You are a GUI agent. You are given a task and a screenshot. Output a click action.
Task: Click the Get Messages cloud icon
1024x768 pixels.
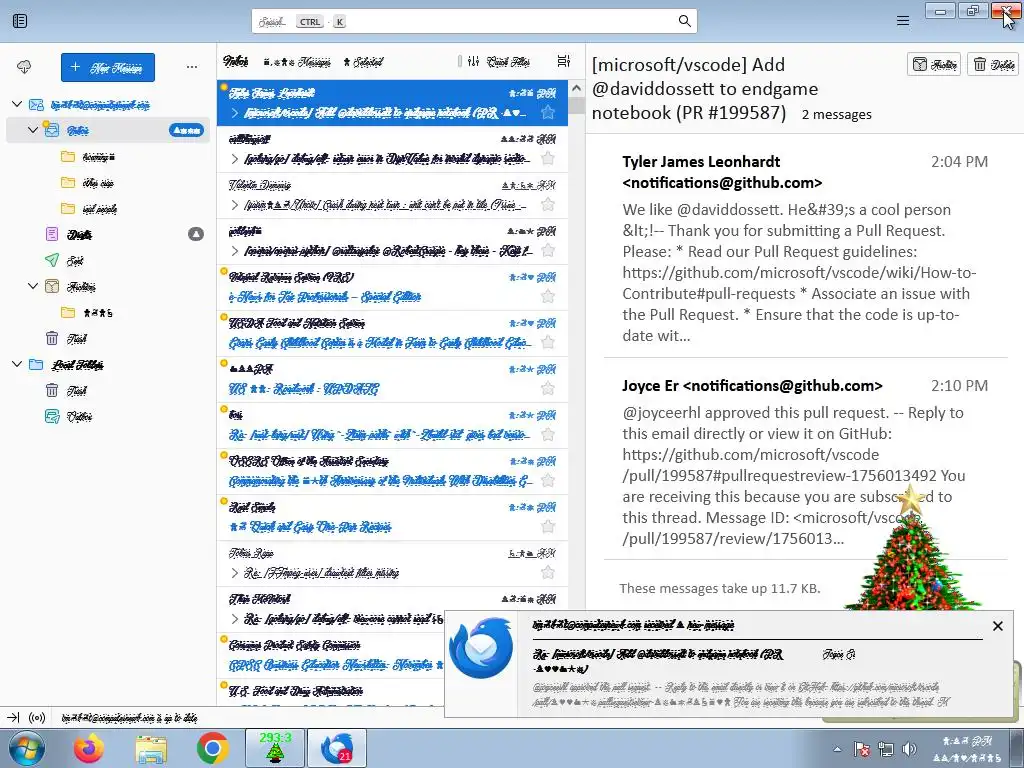24,67
